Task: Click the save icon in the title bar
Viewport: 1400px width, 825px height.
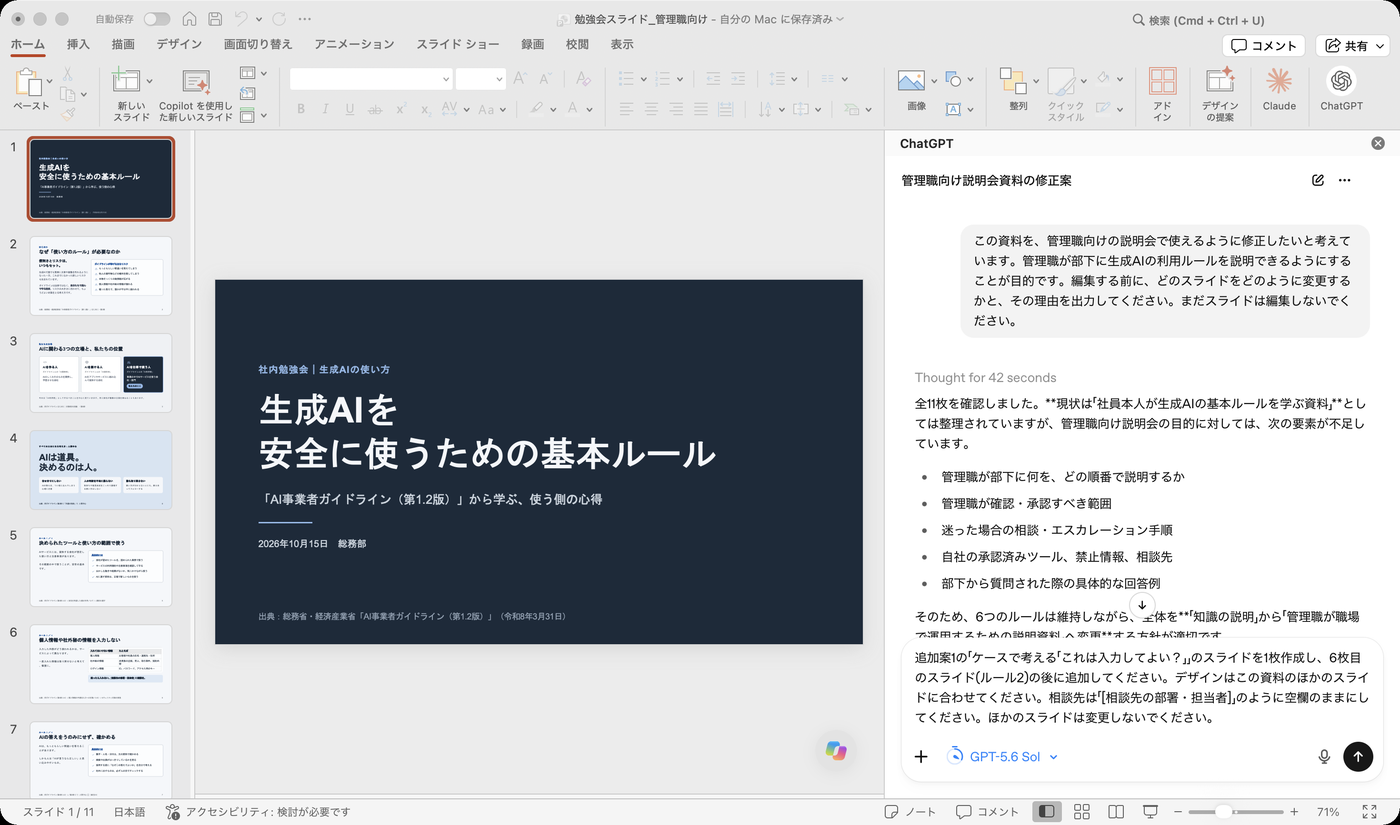Action: tap(215, 19)
